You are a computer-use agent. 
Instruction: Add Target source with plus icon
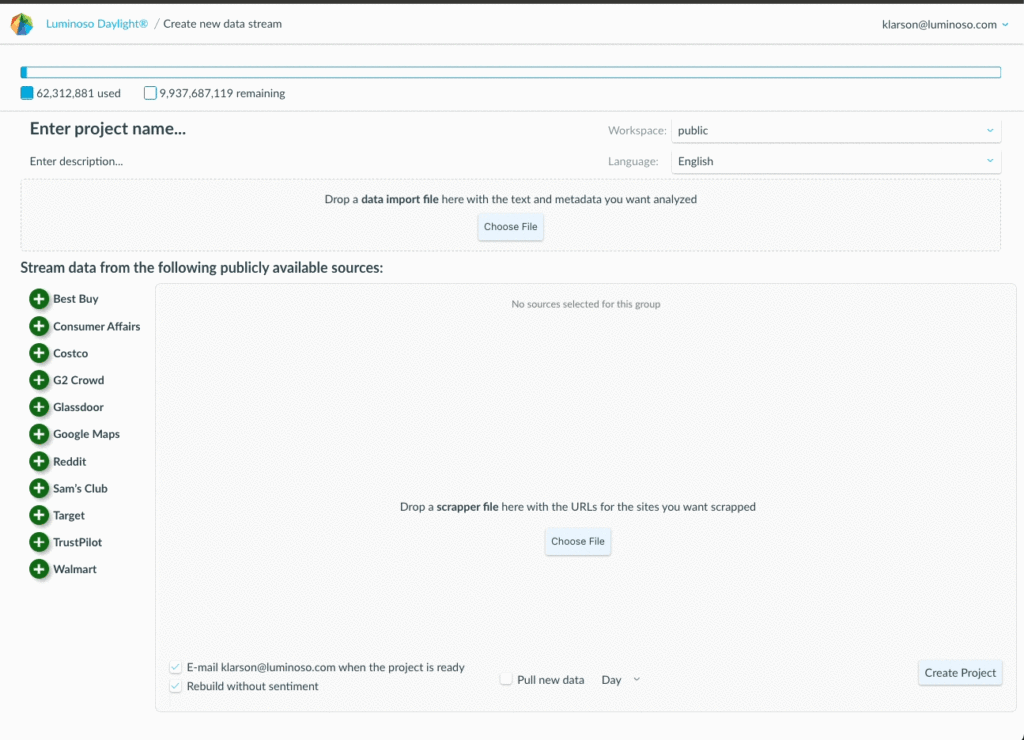tap(39, 515)
